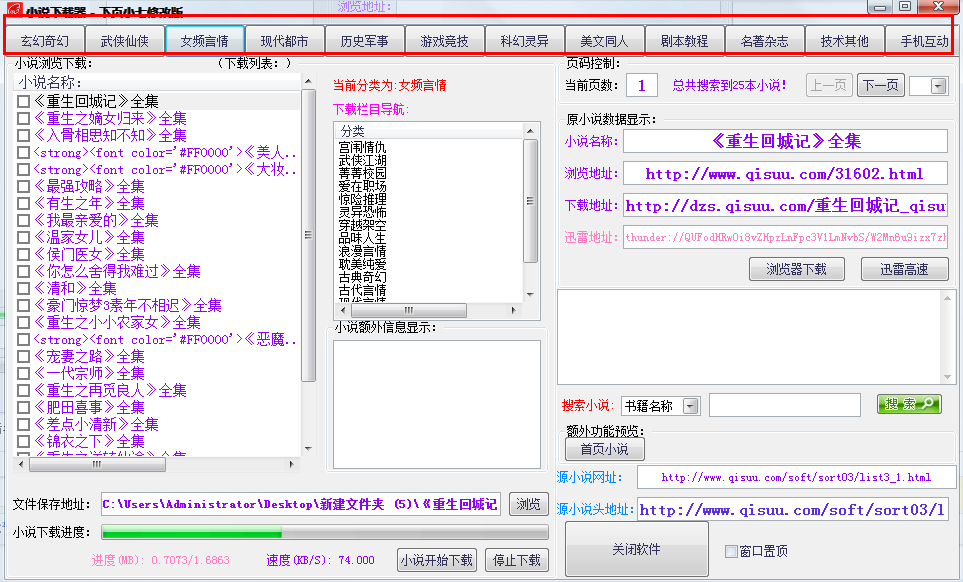Start 迅雷高速 download
The image size is (963, 582).
click(x=905, y=269)
